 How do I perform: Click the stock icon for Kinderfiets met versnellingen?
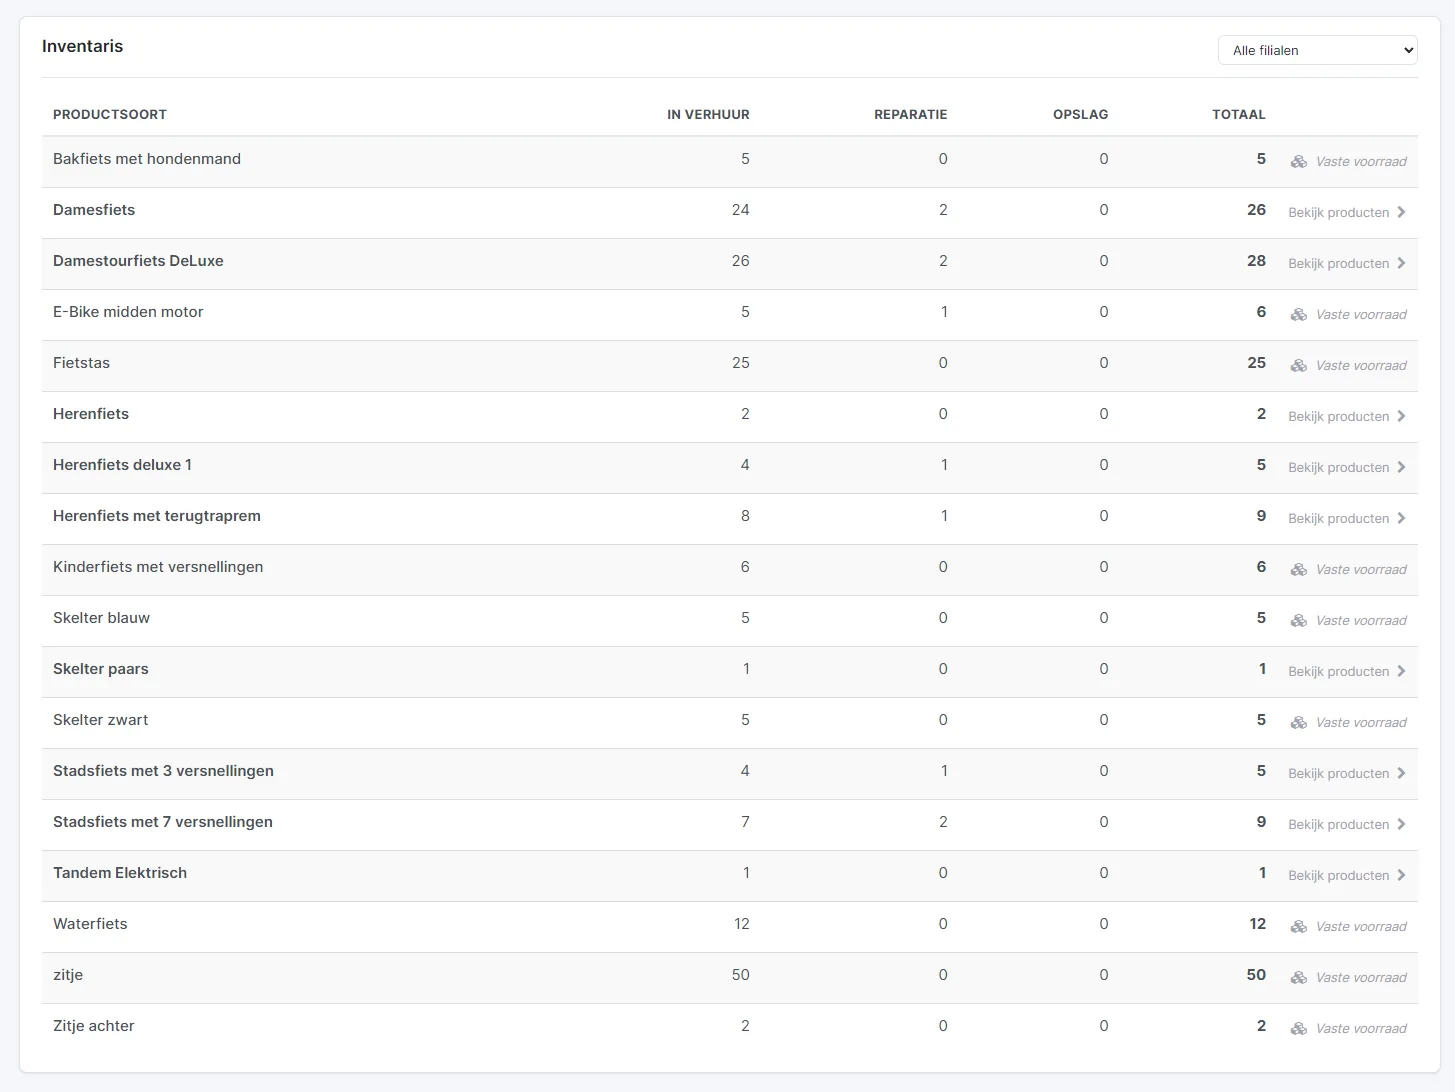tap(1298, 569)
